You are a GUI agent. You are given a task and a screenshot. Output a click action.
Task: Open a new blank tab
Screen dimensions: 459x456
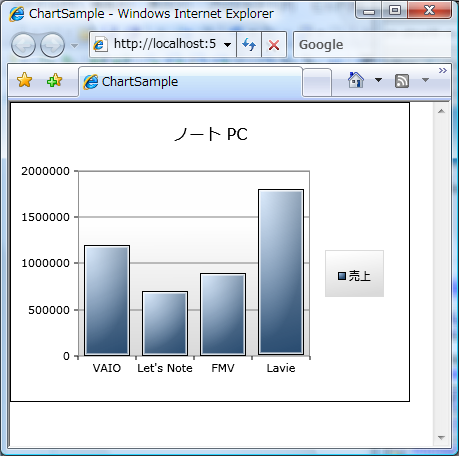coord(317,83)
